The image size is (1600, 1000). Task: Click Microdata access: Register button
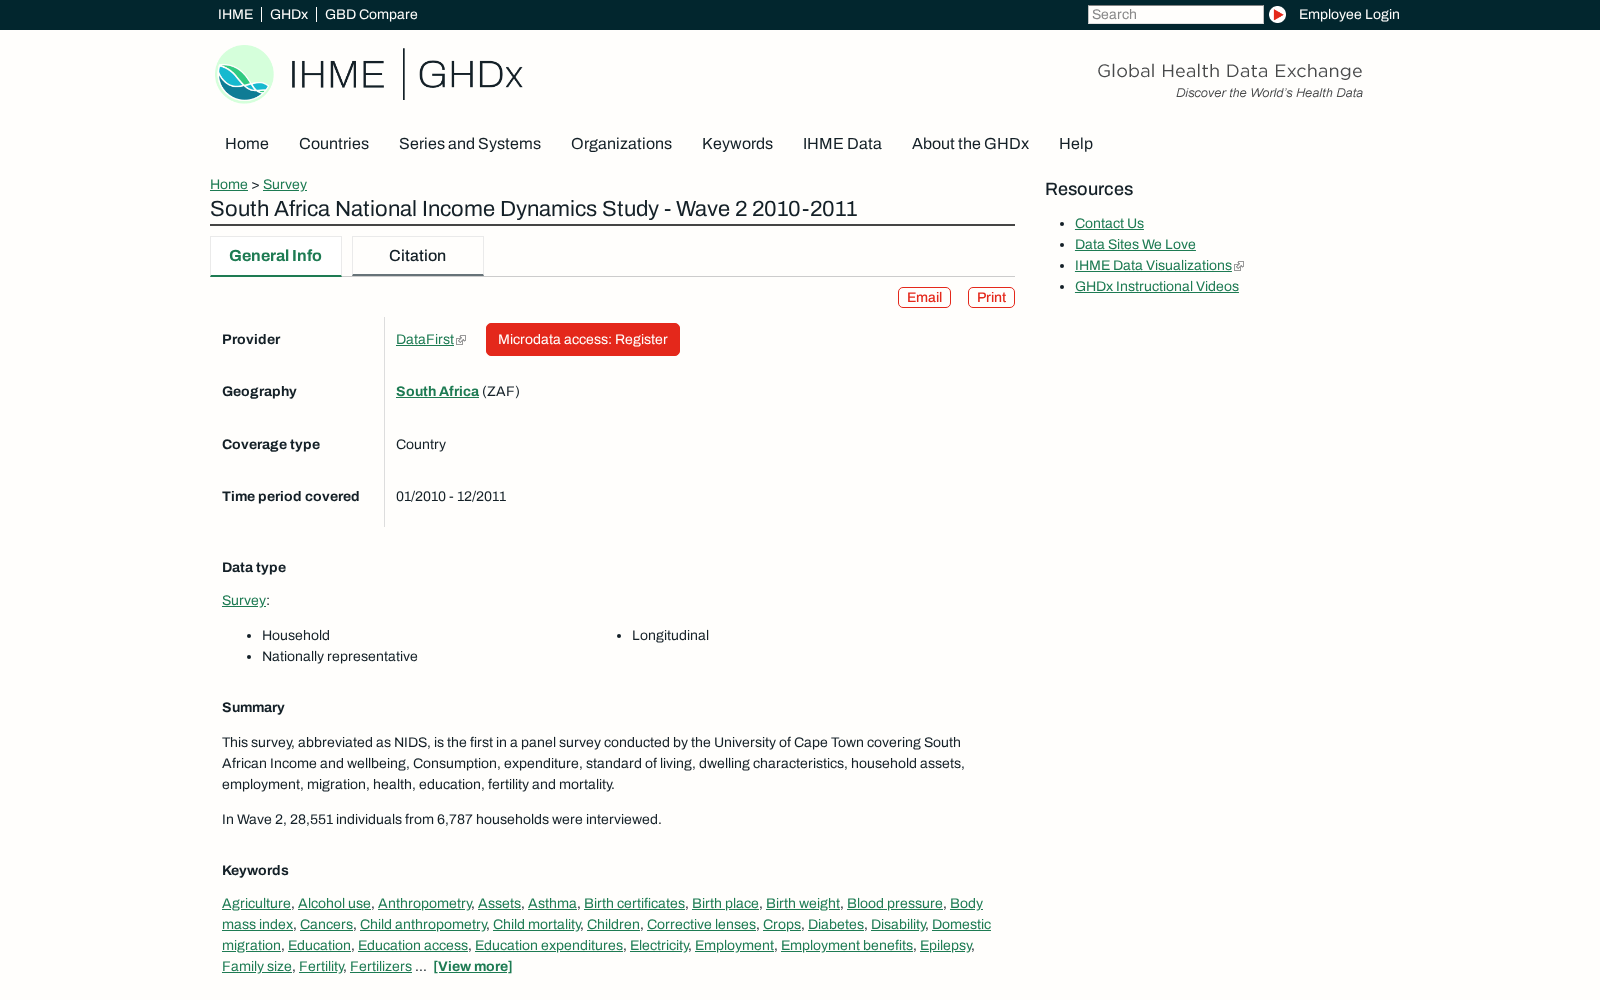[583, 340]
